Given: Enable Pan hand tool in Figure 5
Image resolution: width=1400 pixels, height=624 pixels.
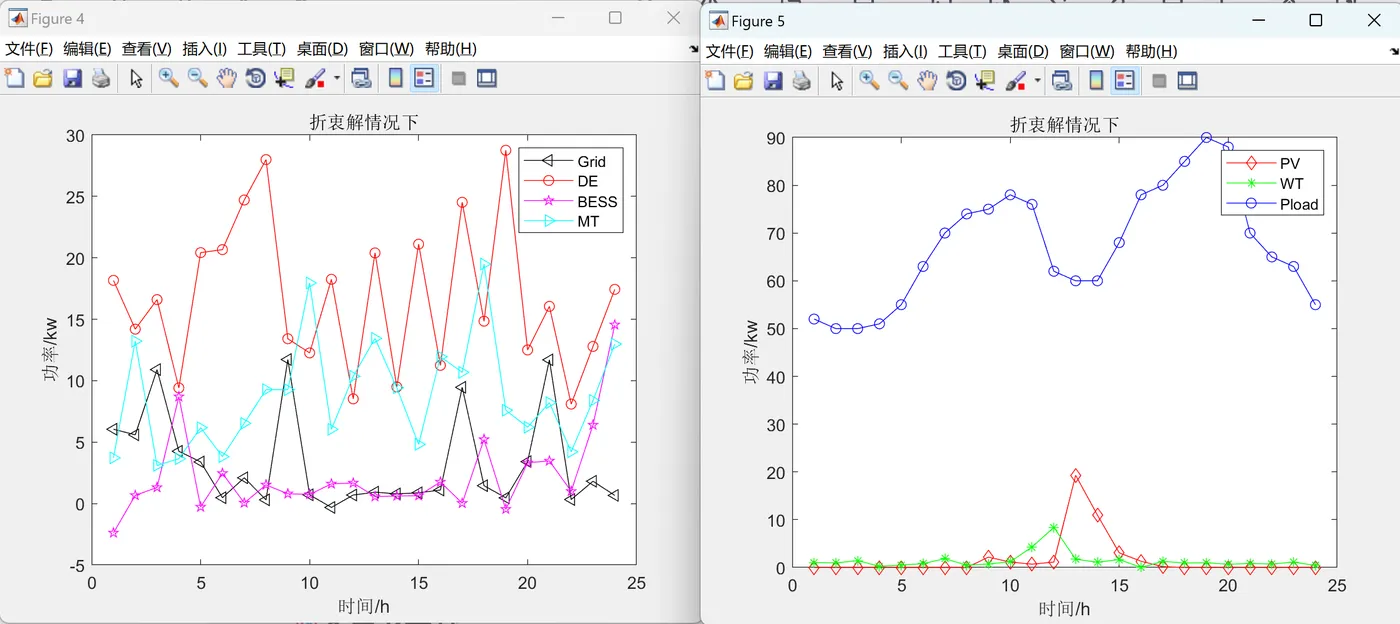Looking at the screenshot, I should click(x=928, y=80).
